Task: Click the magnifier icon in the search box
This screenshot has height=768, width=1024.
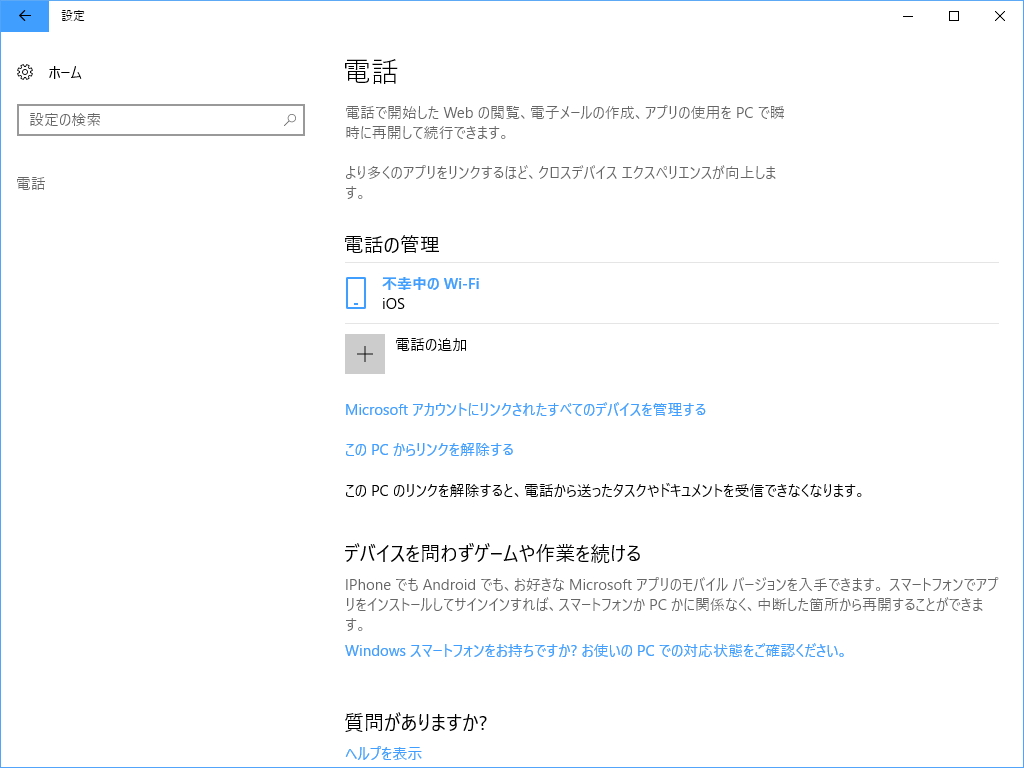Action: coord(288,120)
